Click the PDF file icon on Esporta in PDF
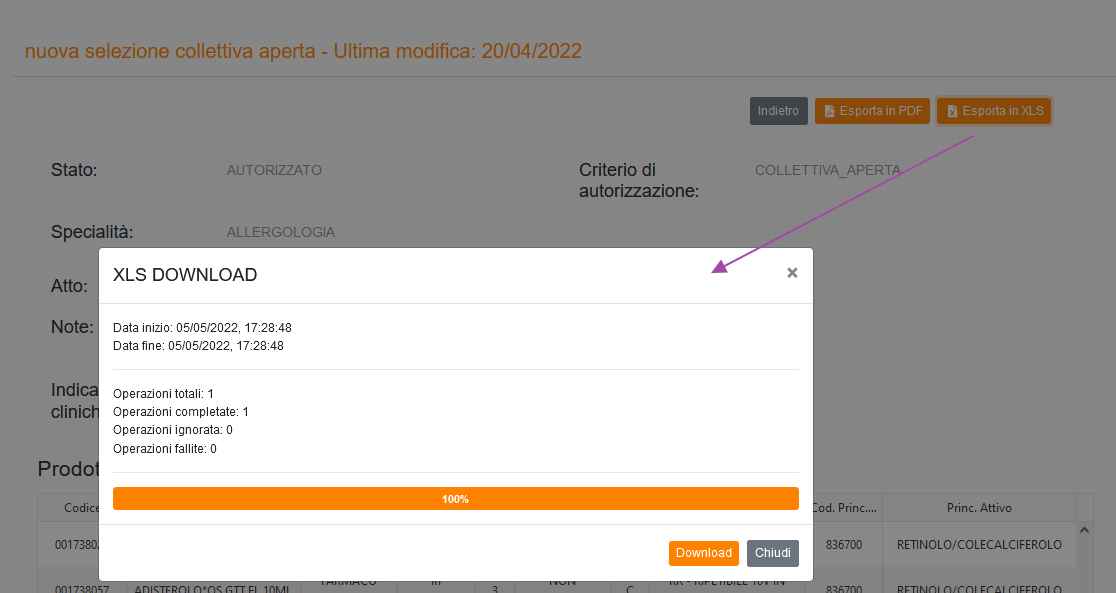The height and width of the screenshot is (593, 1116). [829, 111]
